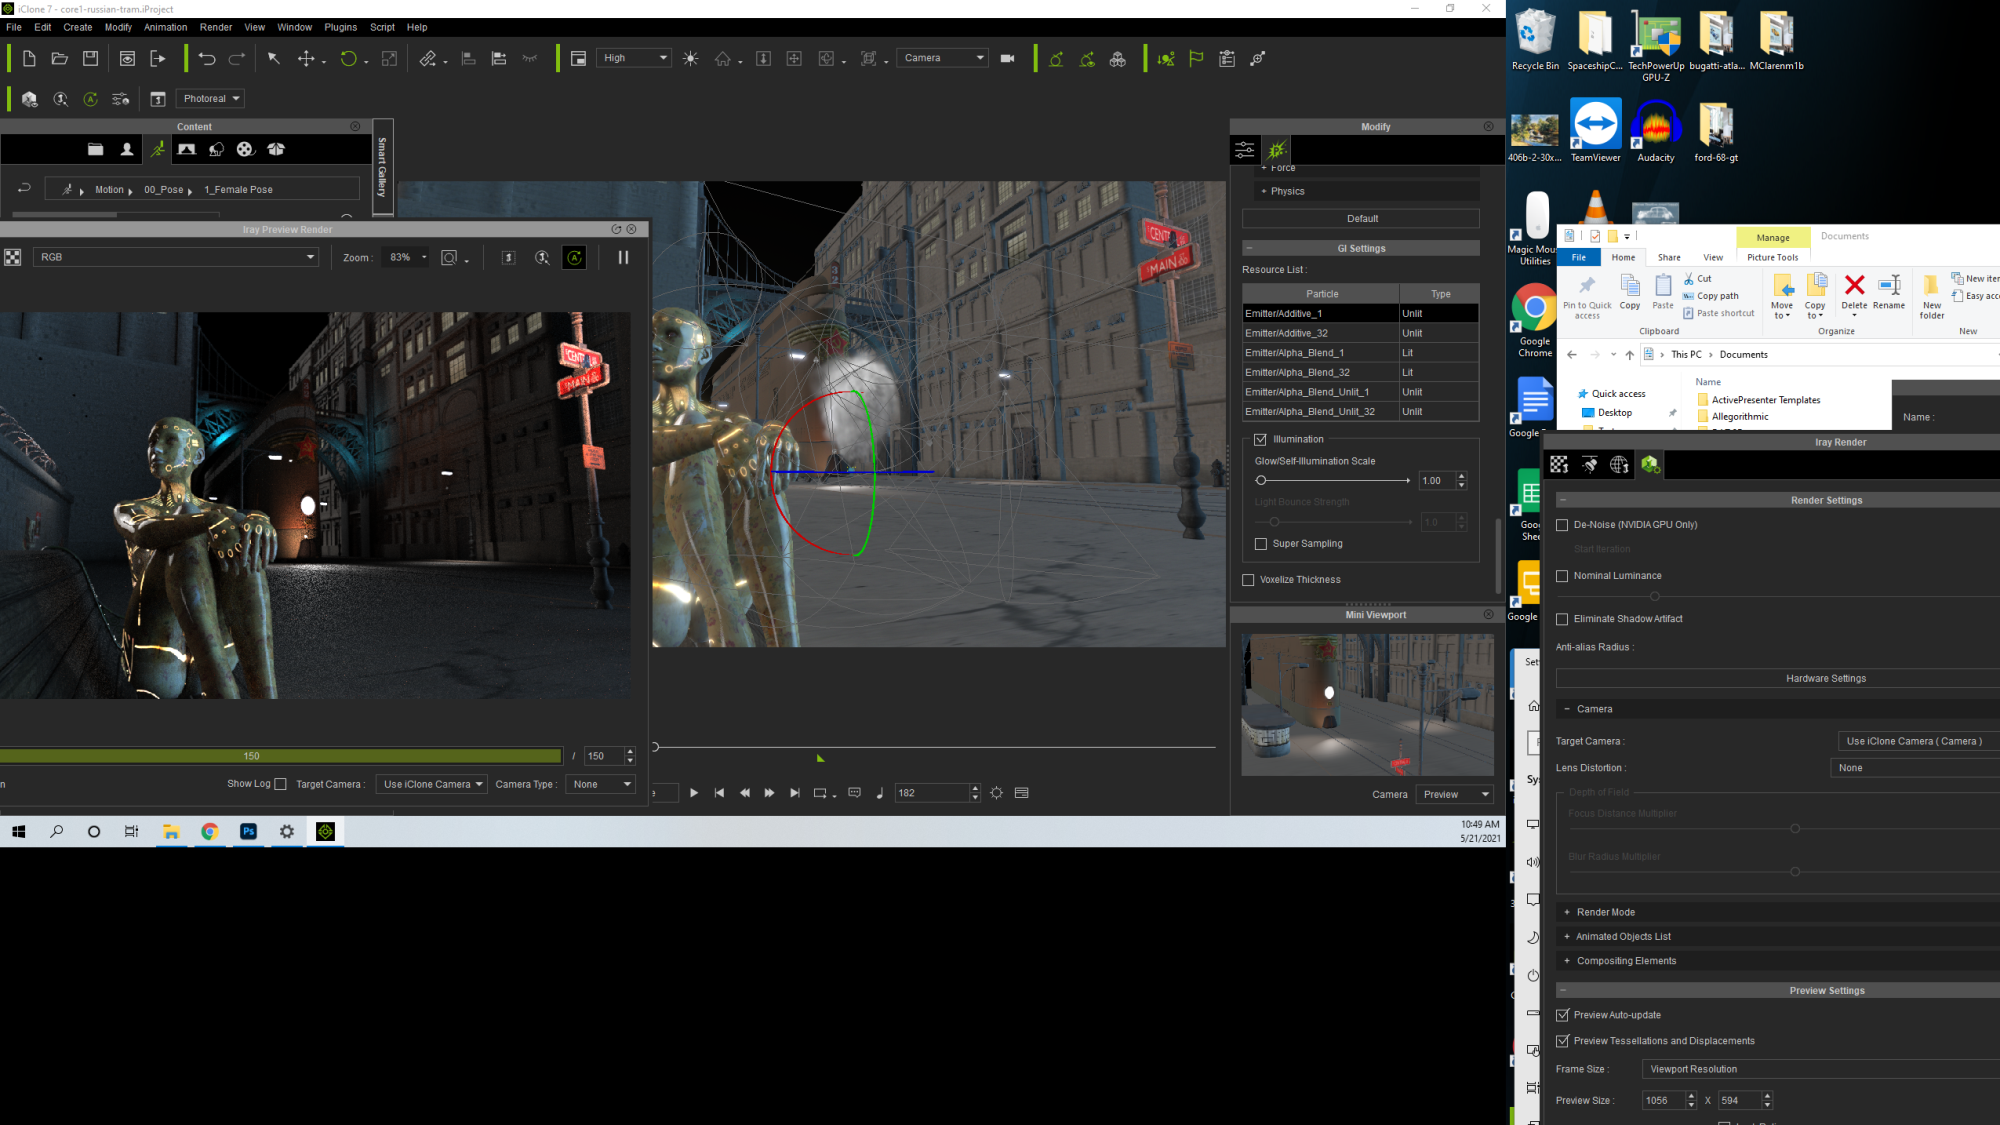This screenshot has width=2000, height=1125.
Task: Choose the Select arrow tool
Action: [273, 59]
